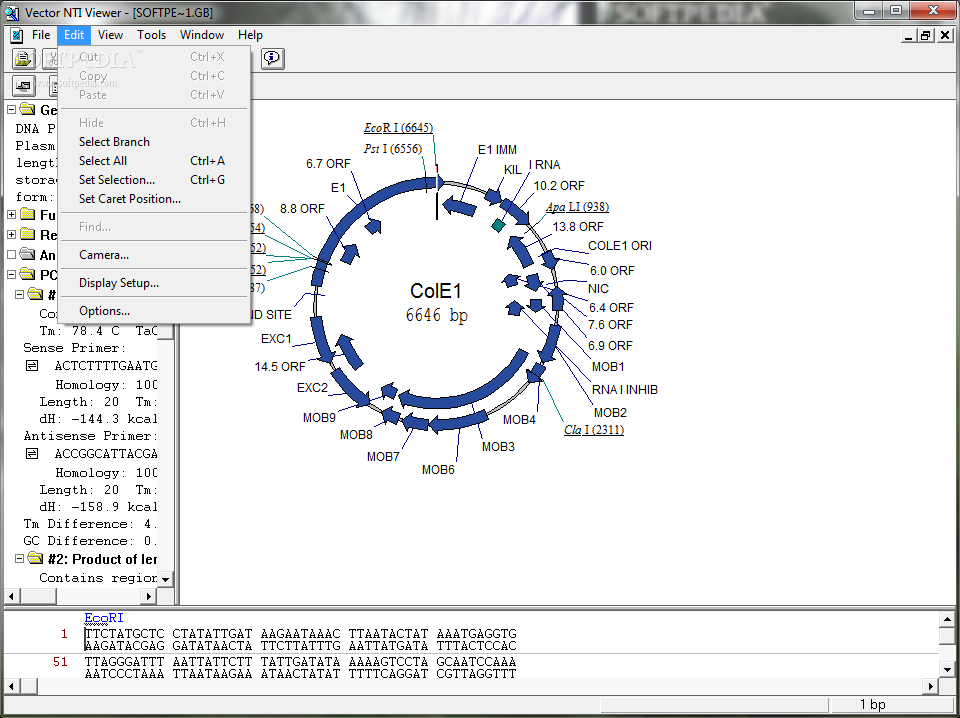Collapse the top 'Ge...' folder node
The height and width of the screenshot is (718, 960).
click(11, 110)
